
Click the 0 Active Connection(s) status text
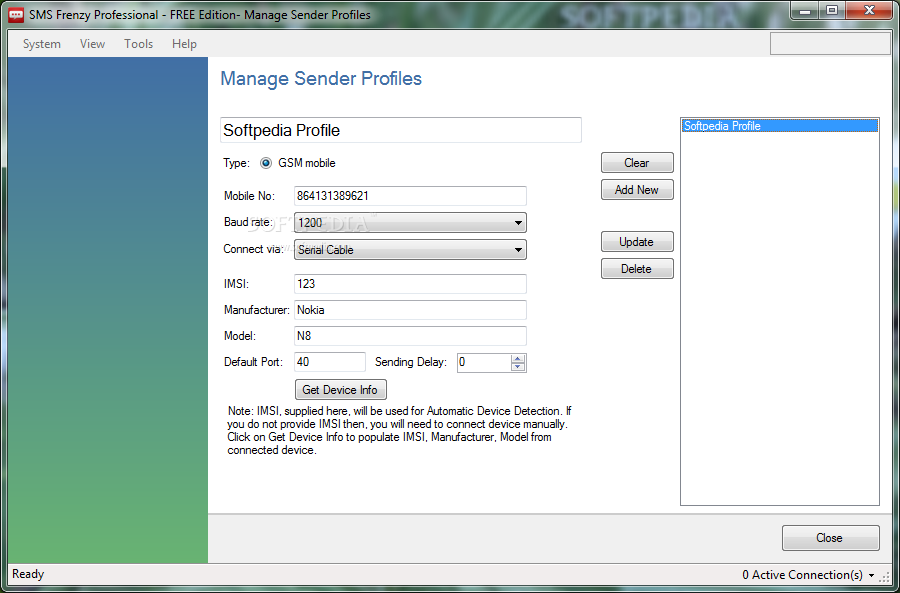click(802, 575)
